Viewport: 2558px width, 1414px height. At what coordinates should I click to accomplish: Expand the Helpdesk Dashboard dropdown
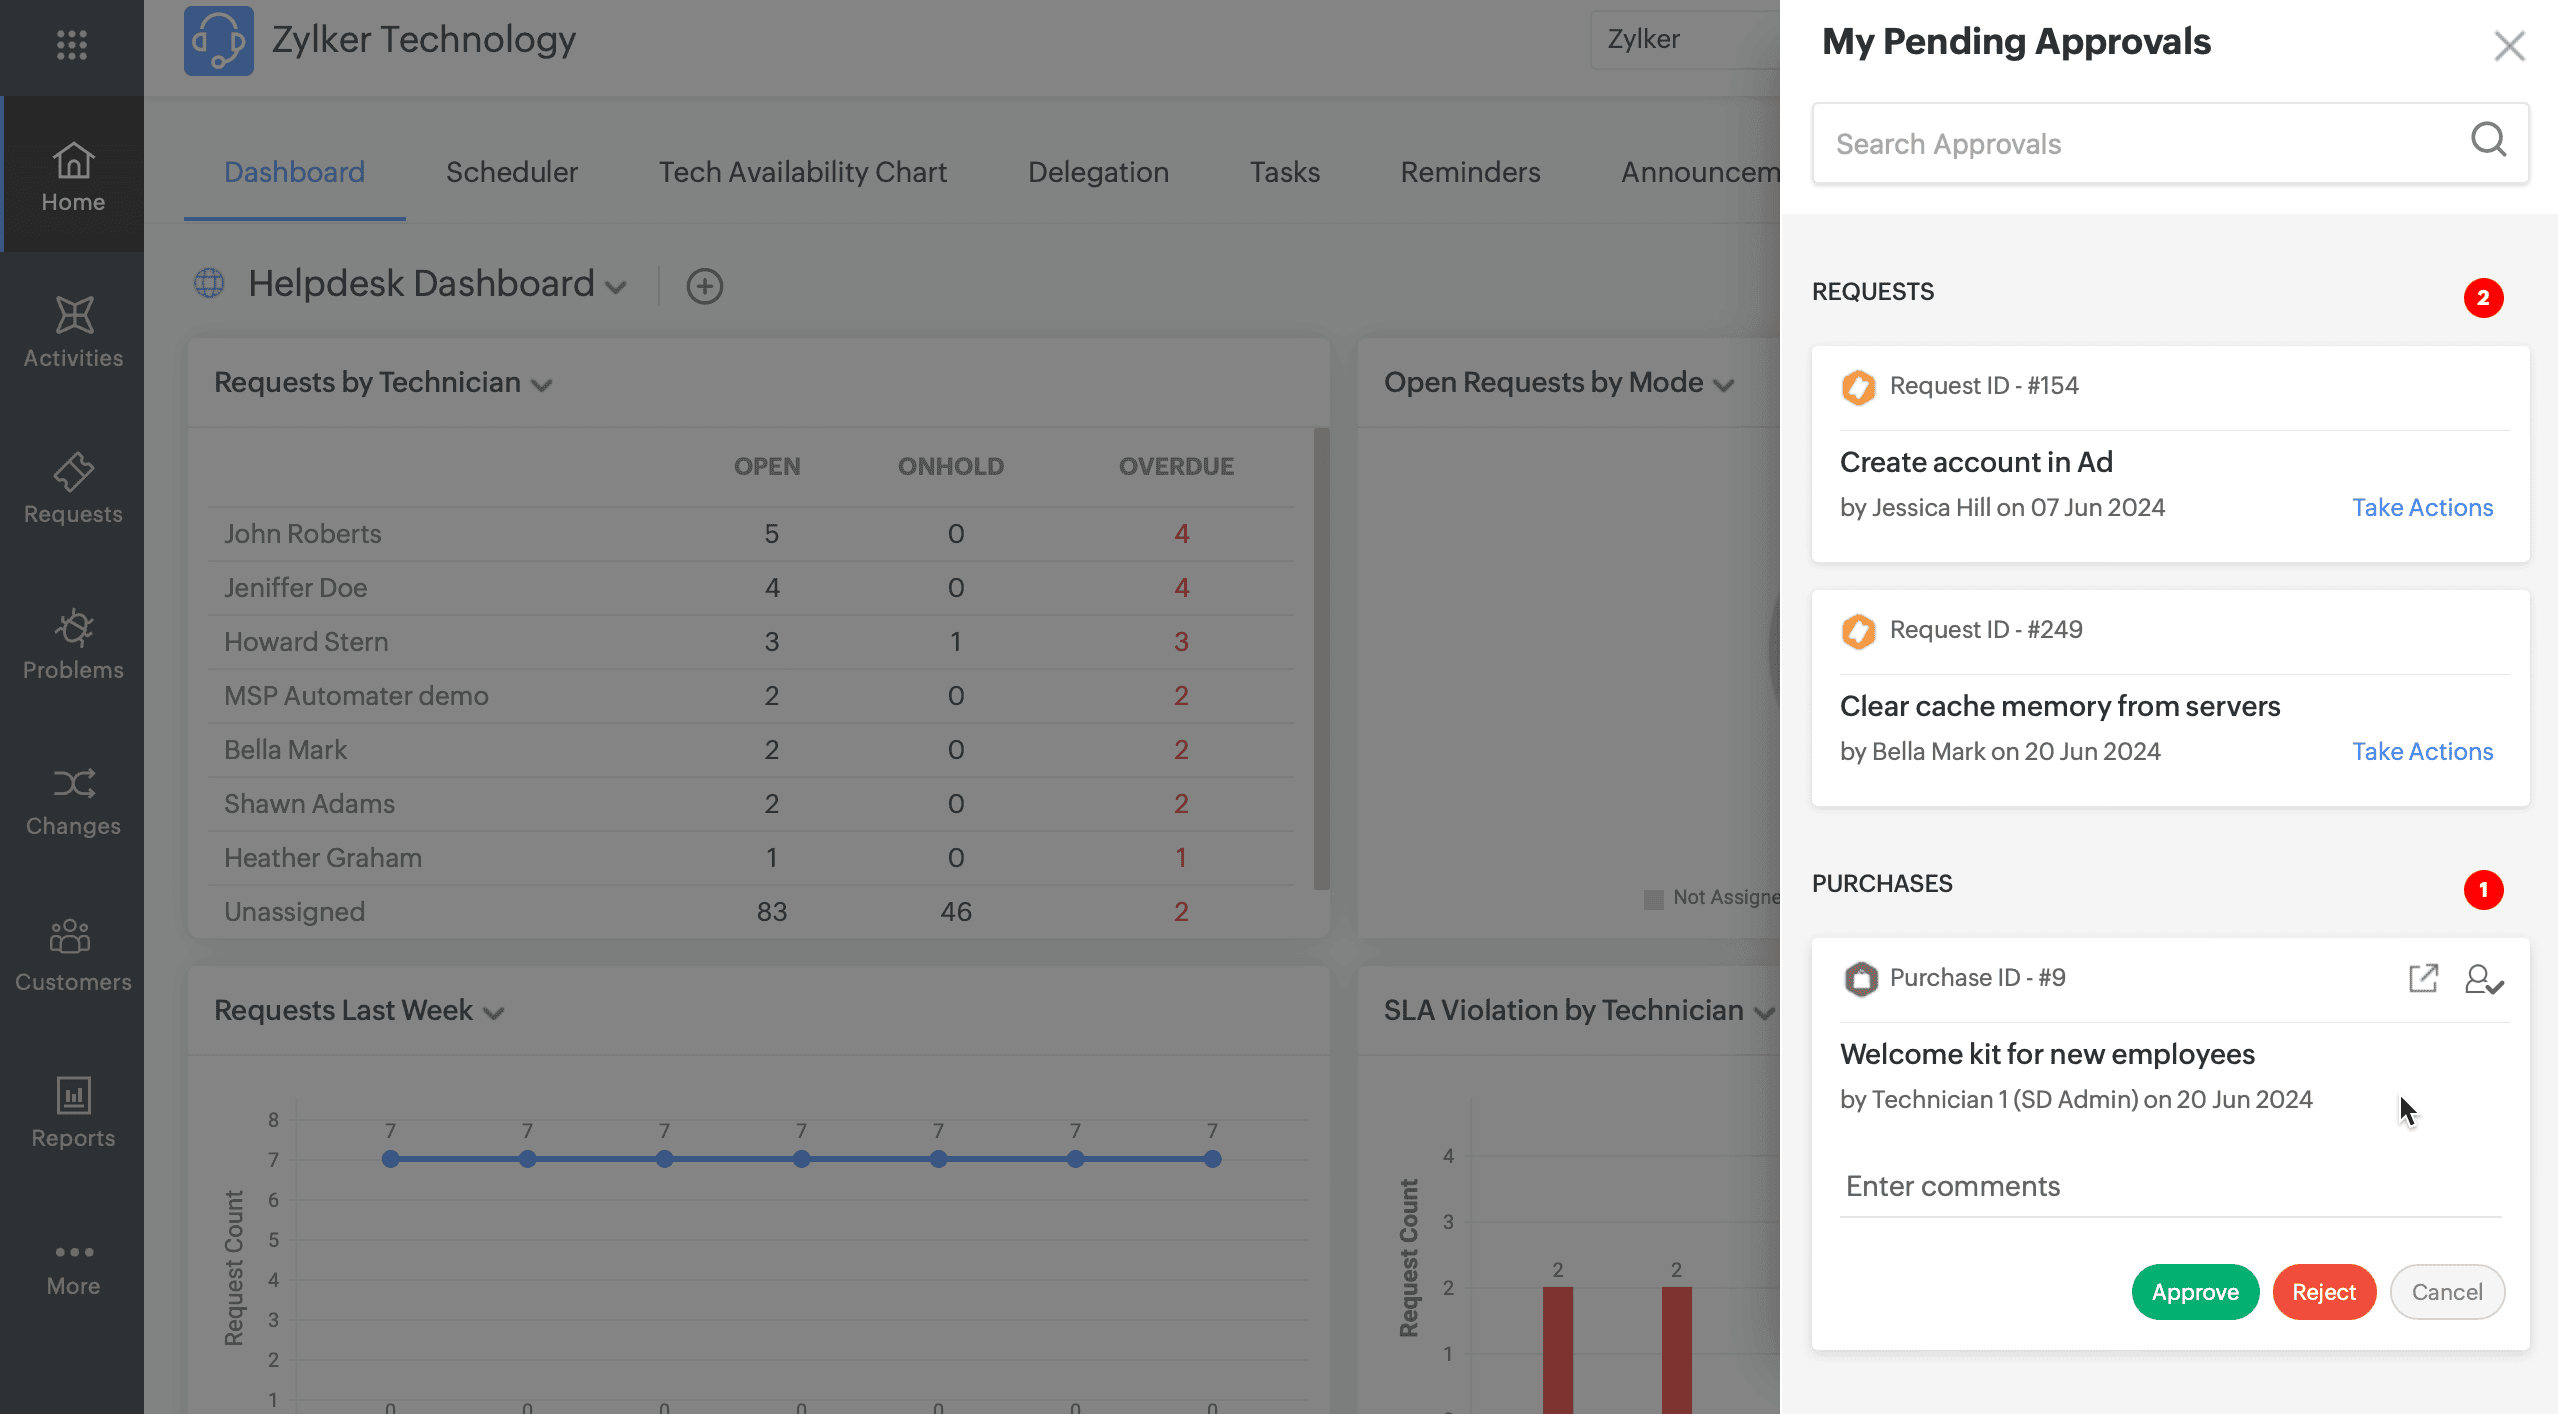[617, 288]
